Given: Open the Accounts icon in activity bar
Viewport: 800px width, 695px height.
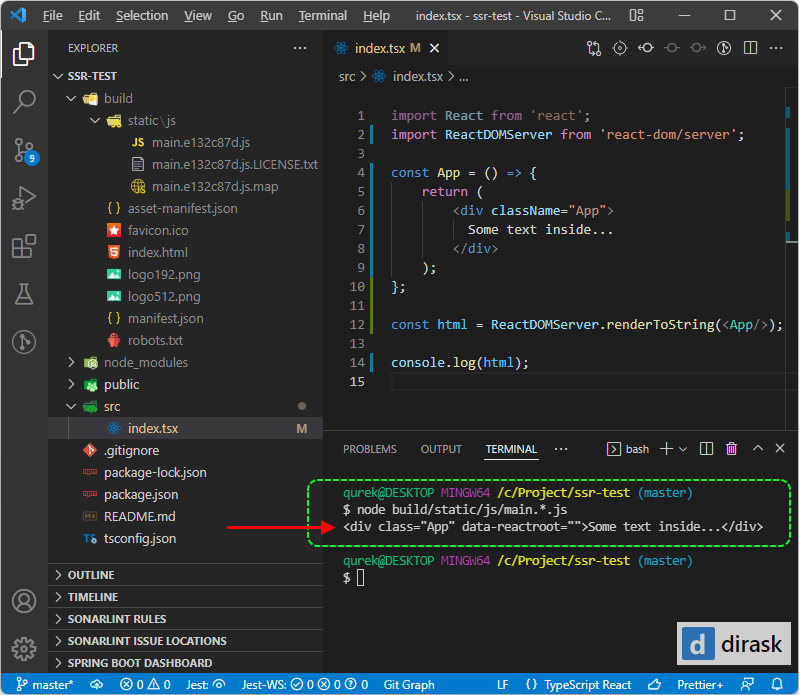Looking at the screenshot, I should coord(24,602).
